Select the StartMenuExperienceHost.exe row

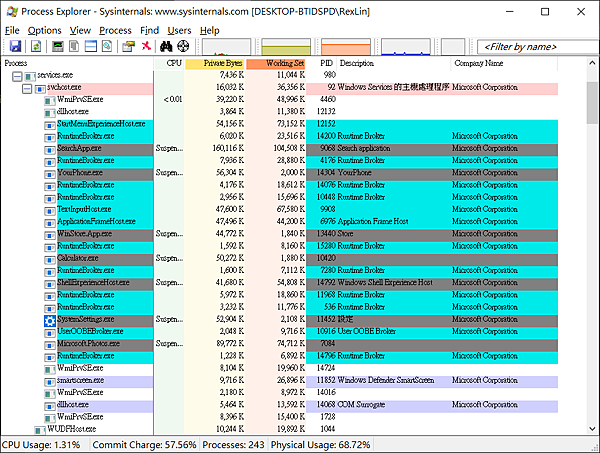tap(279, 124)
